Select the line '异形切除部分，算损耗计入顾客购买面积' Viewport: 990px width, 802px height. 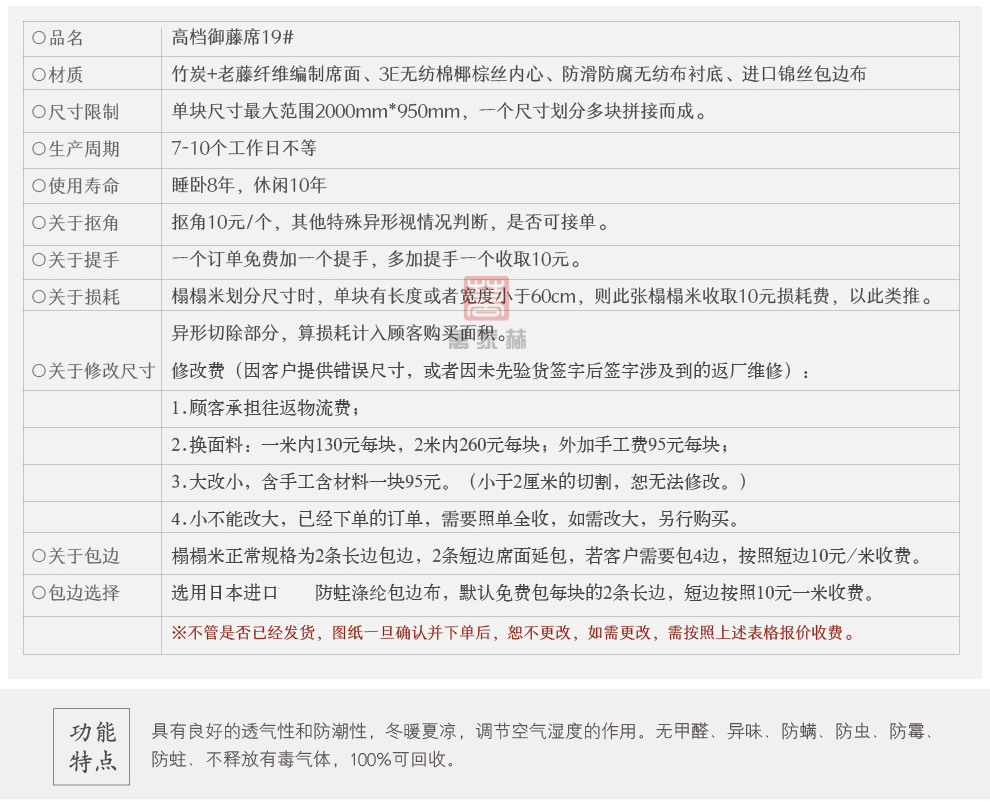click(x=340, y=333)
